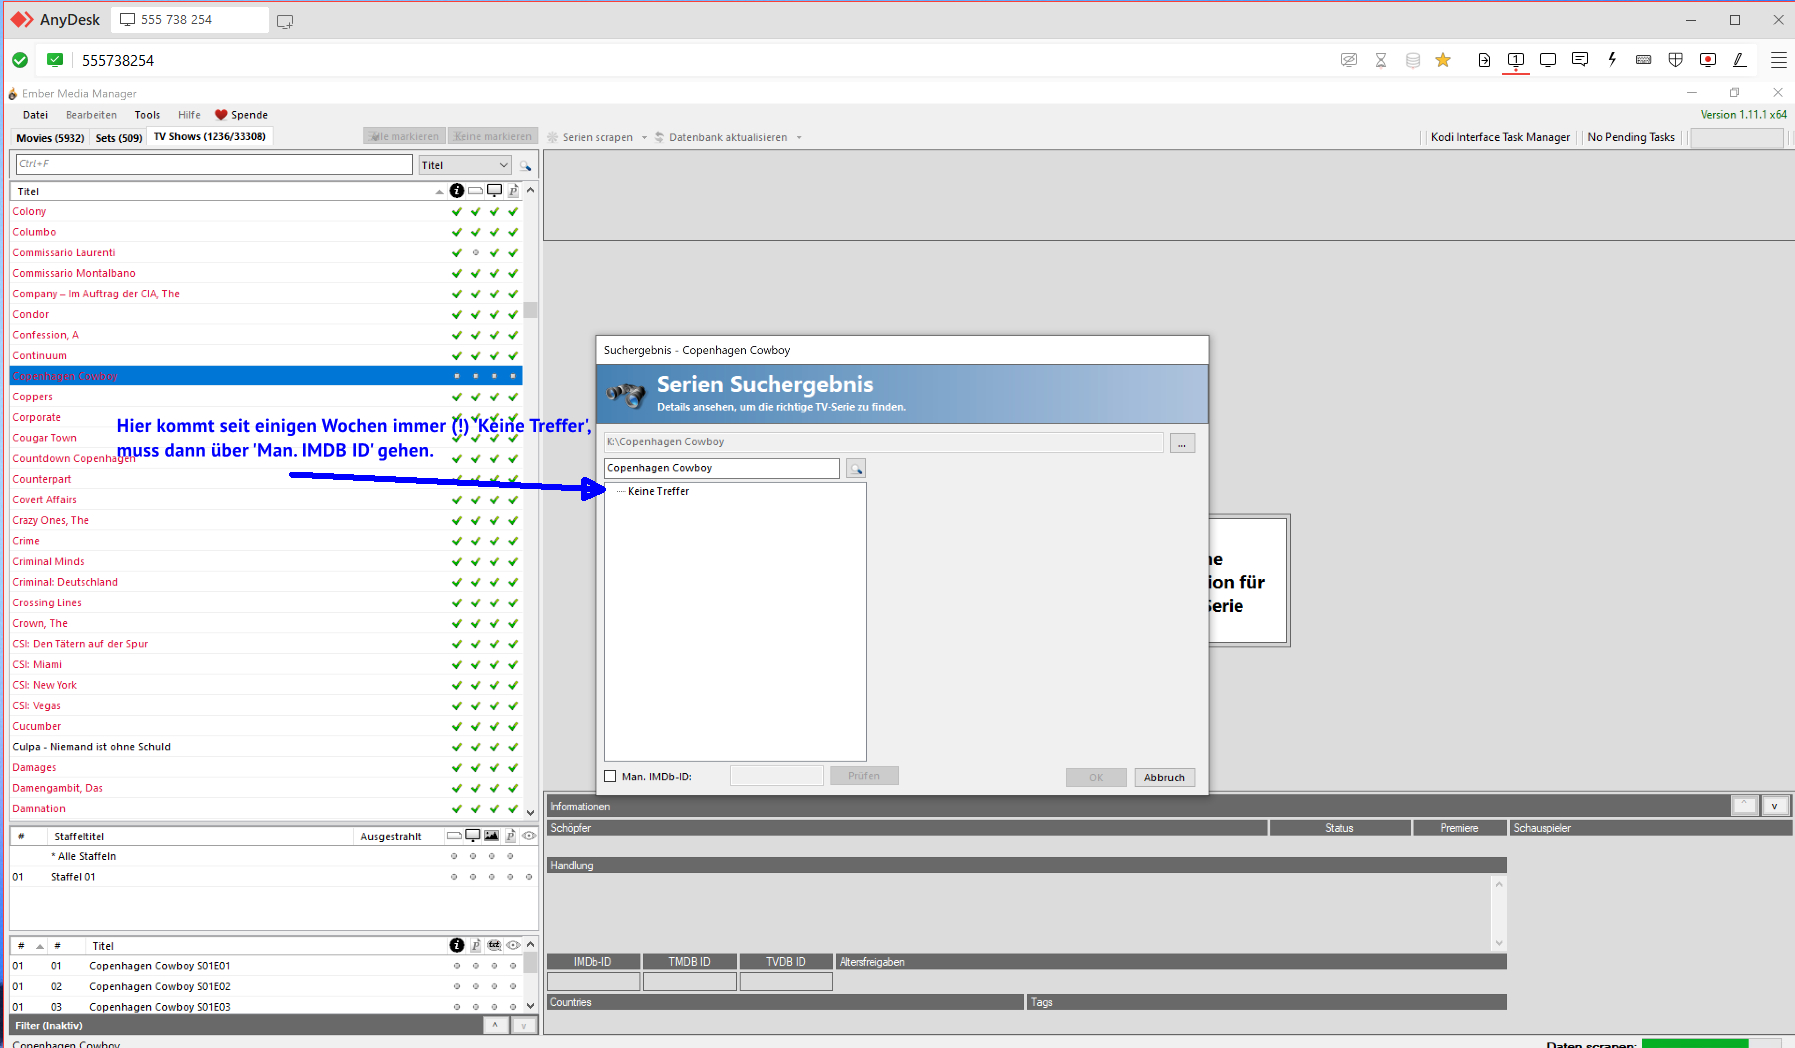Open AnyDesk keyboard settings icon
The height and width of the screenshot is (1048, 1795).
(1644, 60)
